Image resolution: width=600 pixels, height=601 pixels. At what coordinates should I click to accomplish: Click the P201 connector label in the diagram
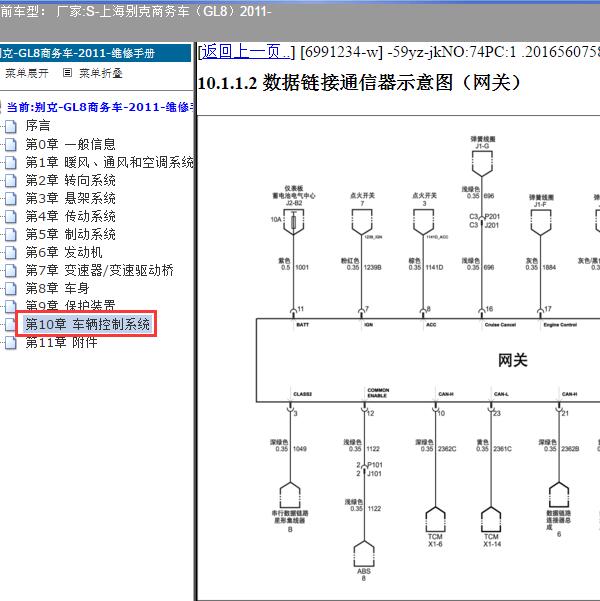click(x=492, y=217)
